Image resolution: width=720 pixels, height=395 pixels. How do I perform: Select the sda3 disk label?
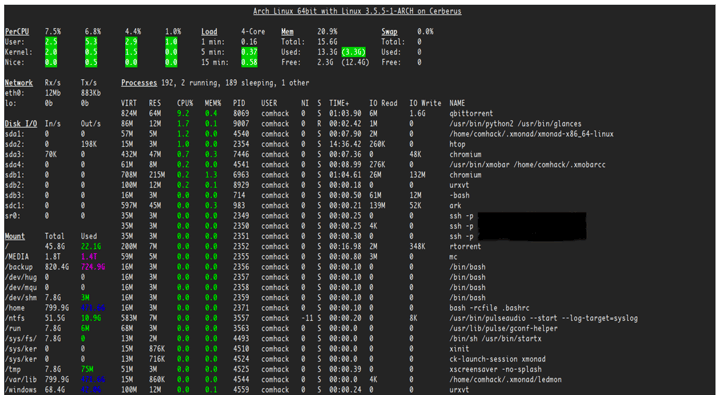pyautogui.click(x=15, y=154)
